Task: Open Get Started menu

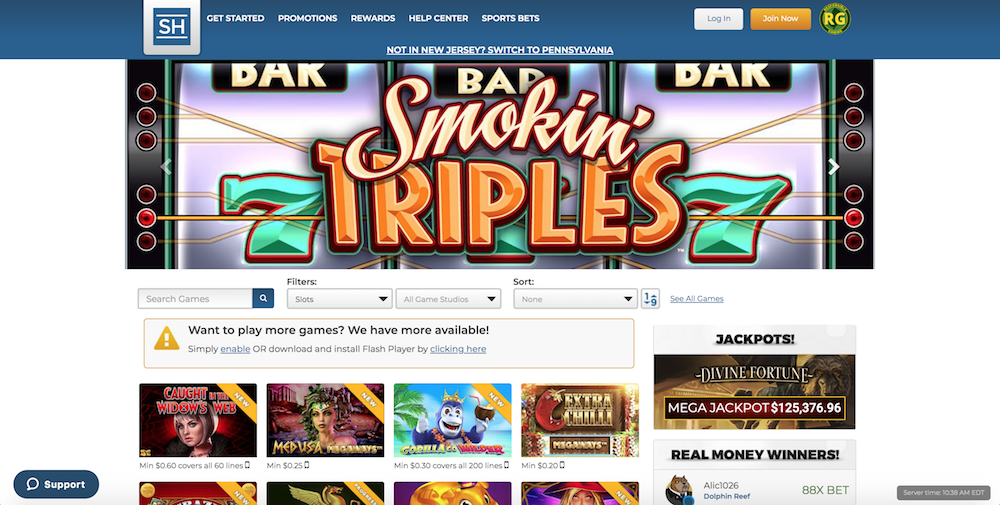Action: click(235, 18)
